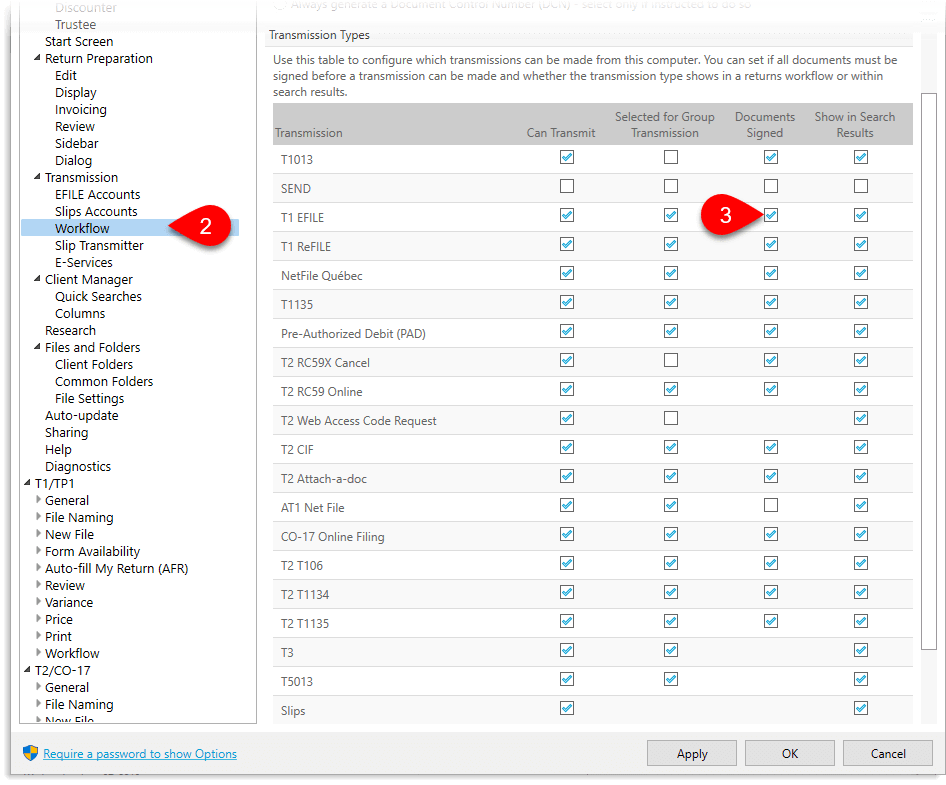Image resolution: width=946 pixels, height=785 pixels.
Task: Confirm with the OK button
Action: coord(789,753)
